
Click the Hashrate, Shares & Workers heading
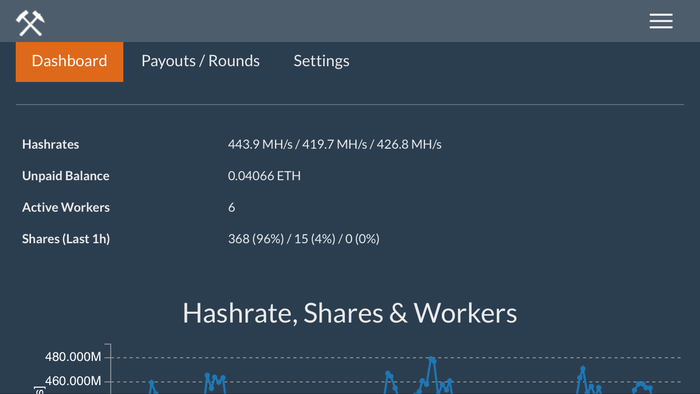click(x=350, y=313)
